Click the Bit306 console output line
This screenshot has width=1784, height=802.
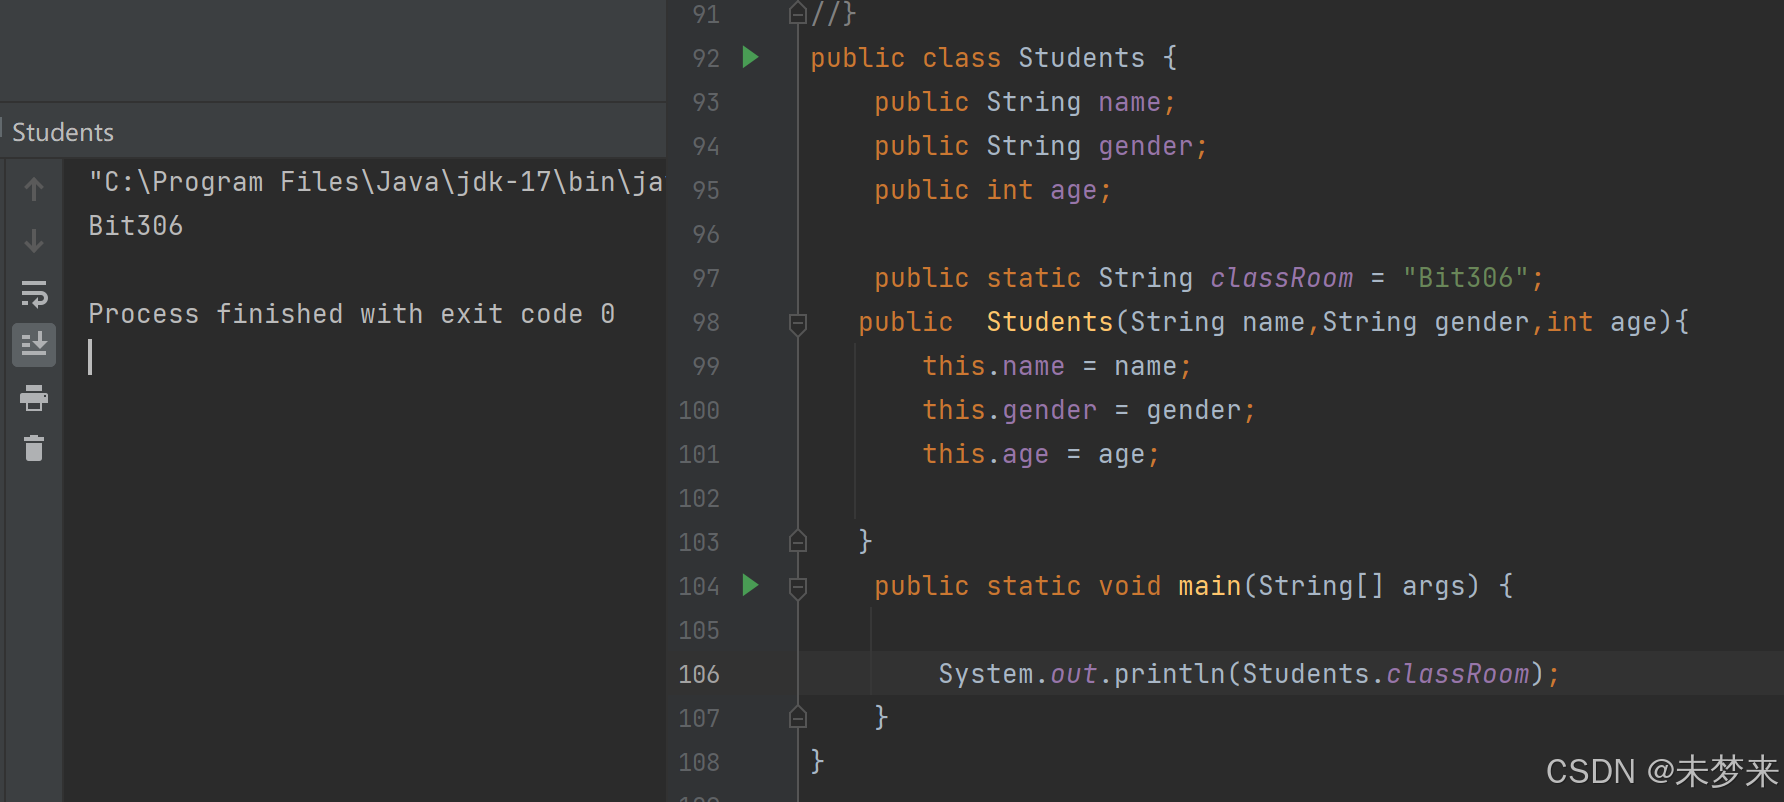(x=136, y=226)
